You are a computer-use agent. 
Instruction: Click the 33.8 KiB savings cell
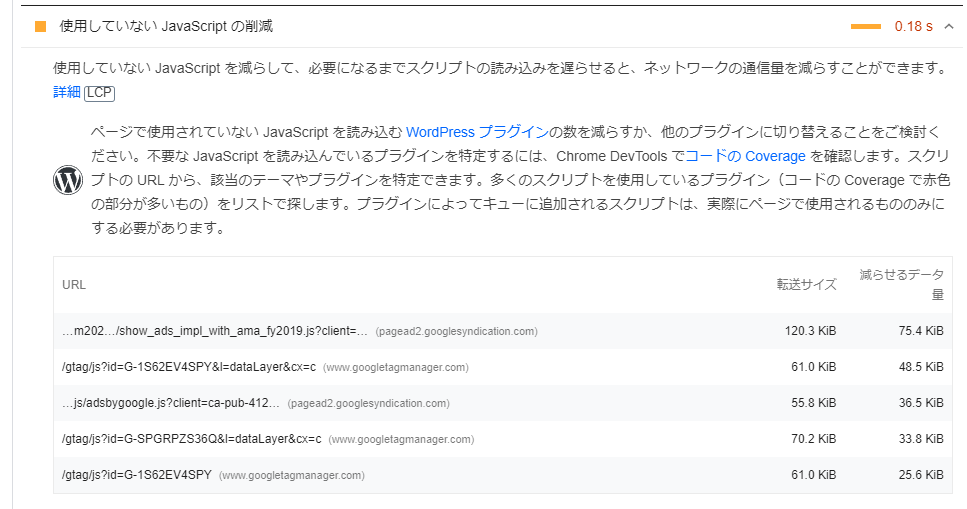pyautogui.click(x=921, y=439)
